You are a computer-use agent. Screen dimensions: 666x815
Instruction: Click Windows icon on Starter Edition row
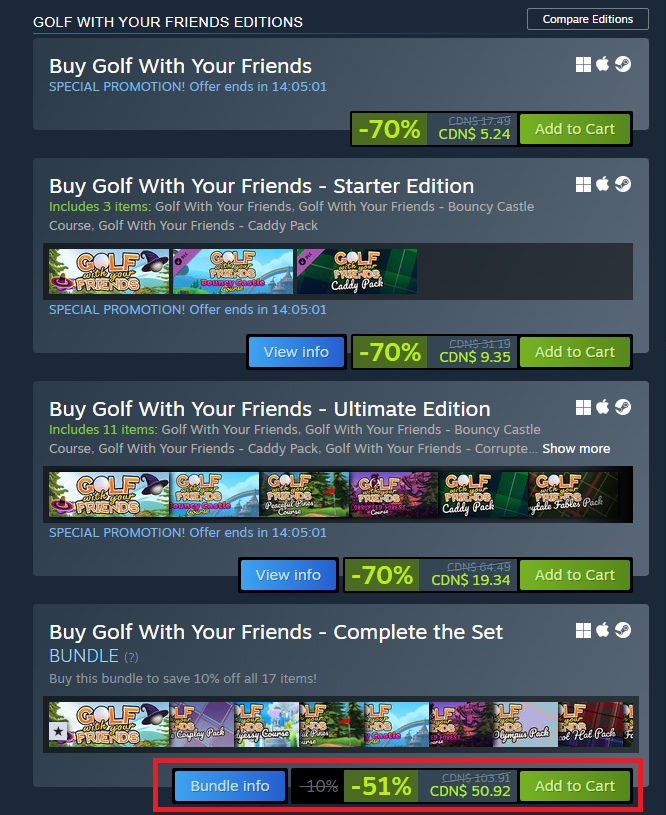coord(583,184)
